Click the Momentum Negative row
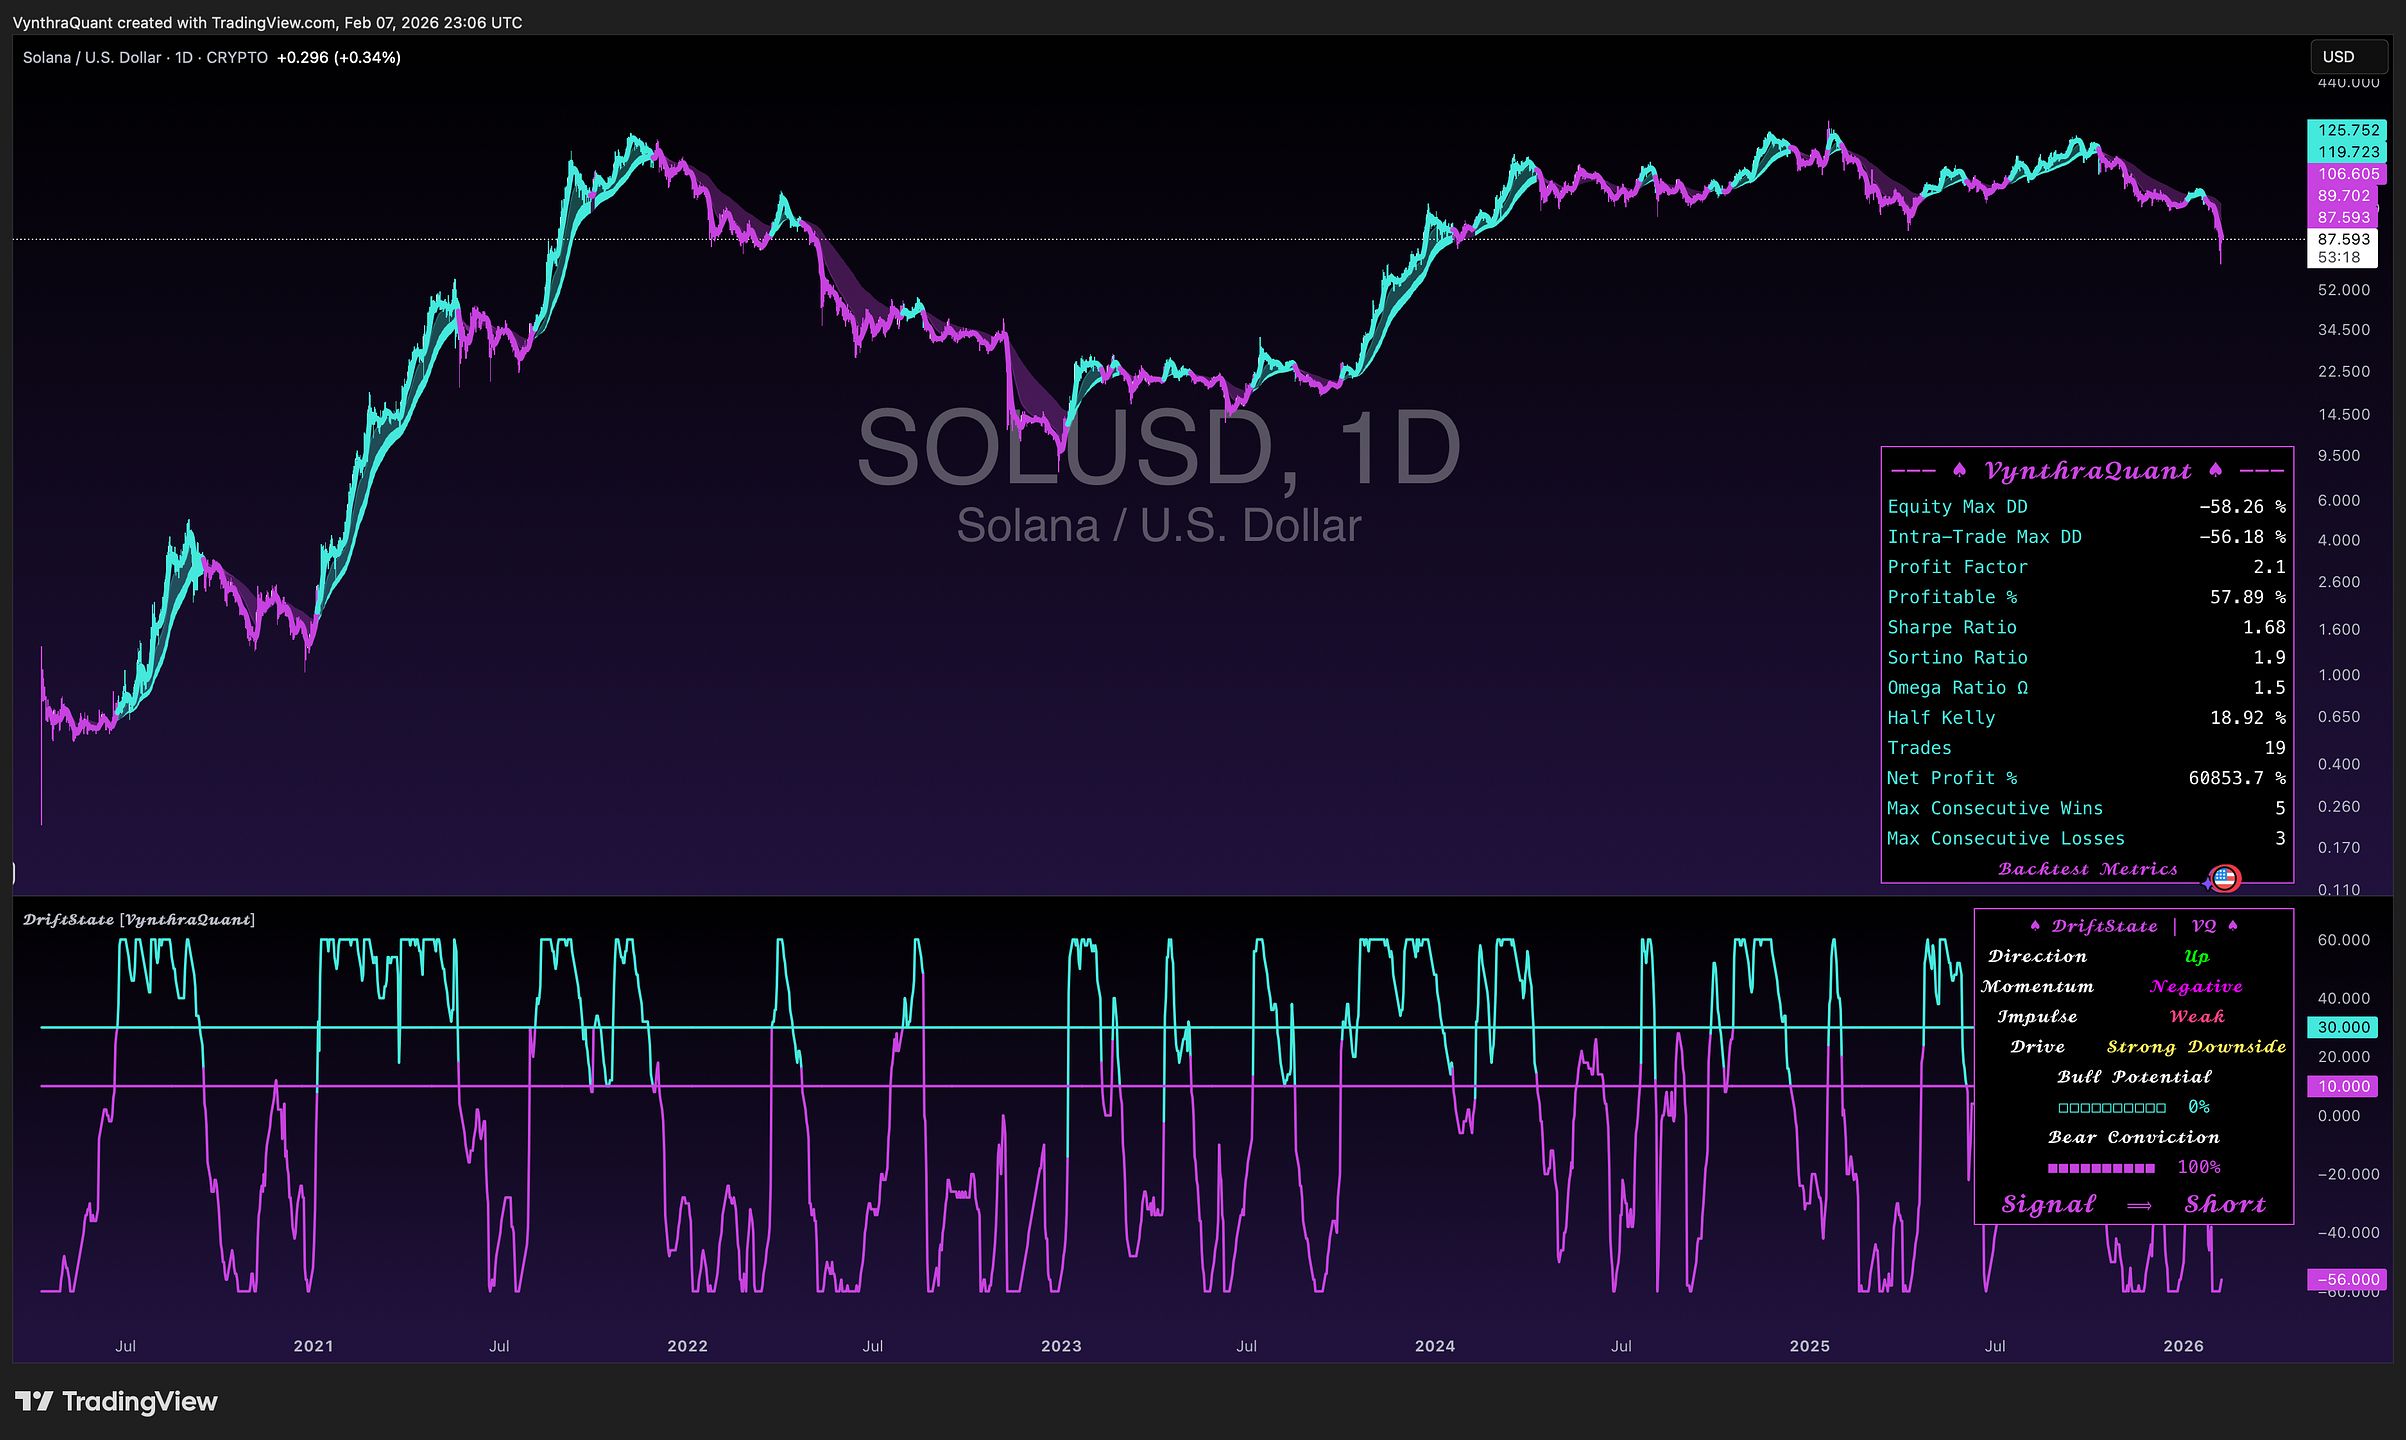The height and width of the screenshot is (1440, 2406). [x=2134, y=986]
